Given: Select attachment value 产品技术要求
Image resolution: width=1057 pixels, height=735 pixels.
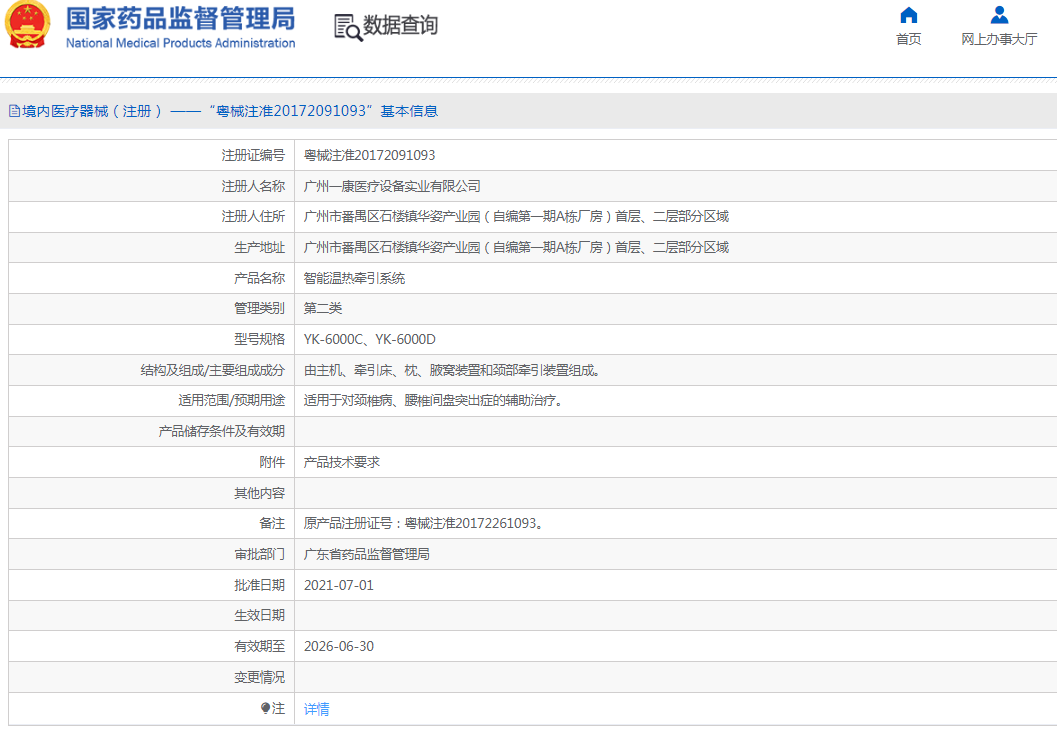Looking at the screenshot, I should tap(342, 462).
